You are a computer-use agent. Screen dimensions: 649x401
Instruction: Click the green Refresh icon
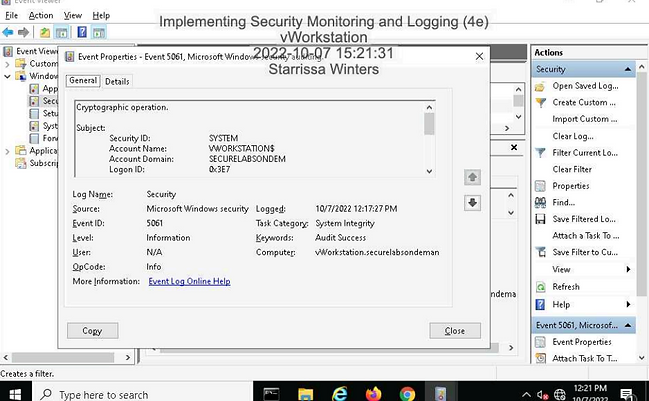pos(540,287)
